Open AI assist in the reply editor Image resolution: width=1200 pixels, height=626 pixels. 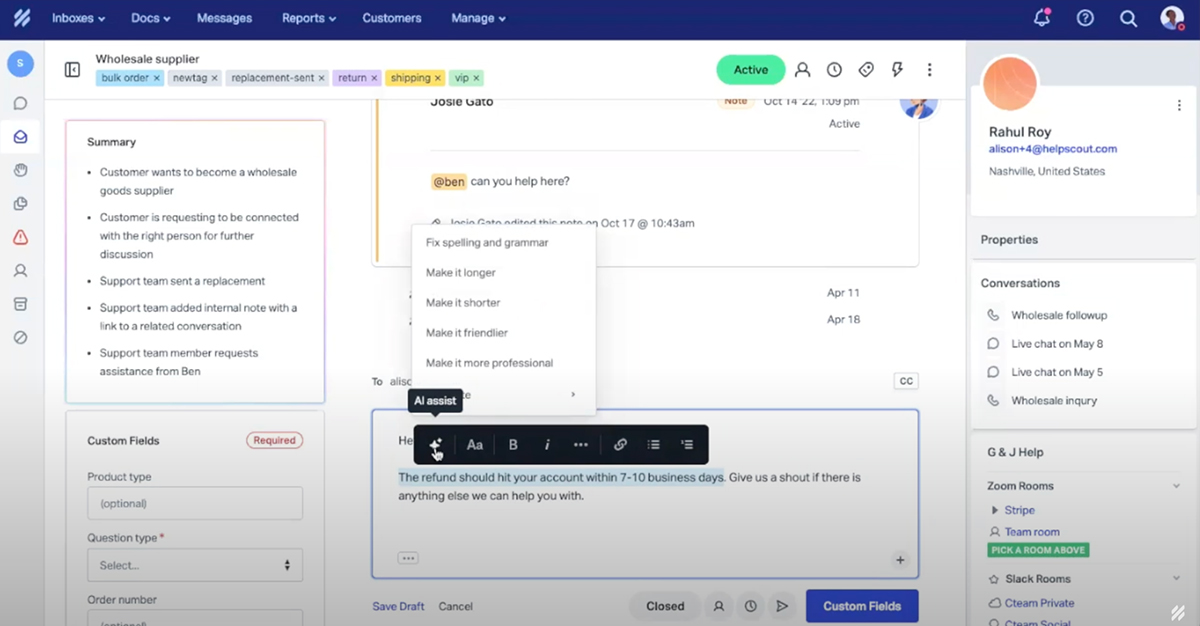pyautogui.click(x=435, y=444)
